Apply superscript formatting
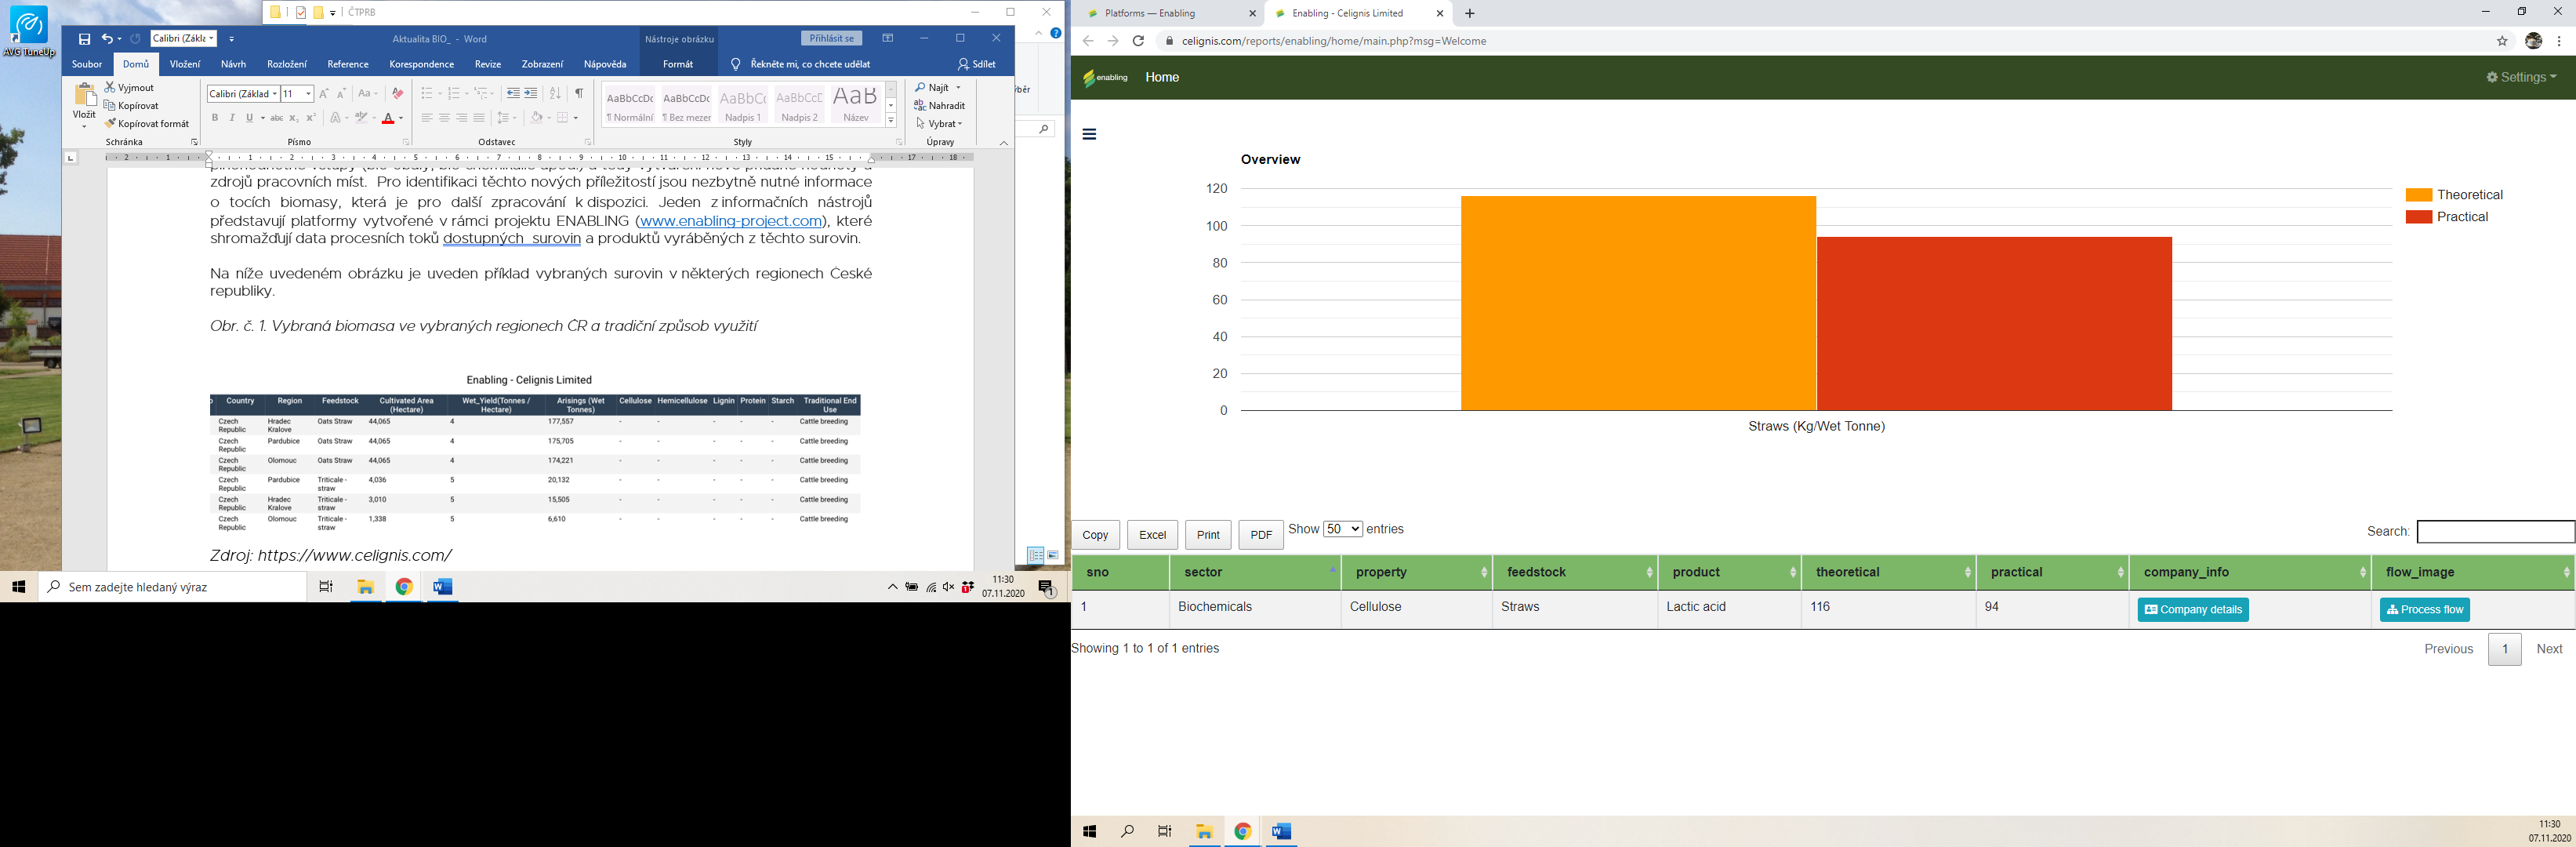The image size is (2576, 847). (x=311, y=118)
